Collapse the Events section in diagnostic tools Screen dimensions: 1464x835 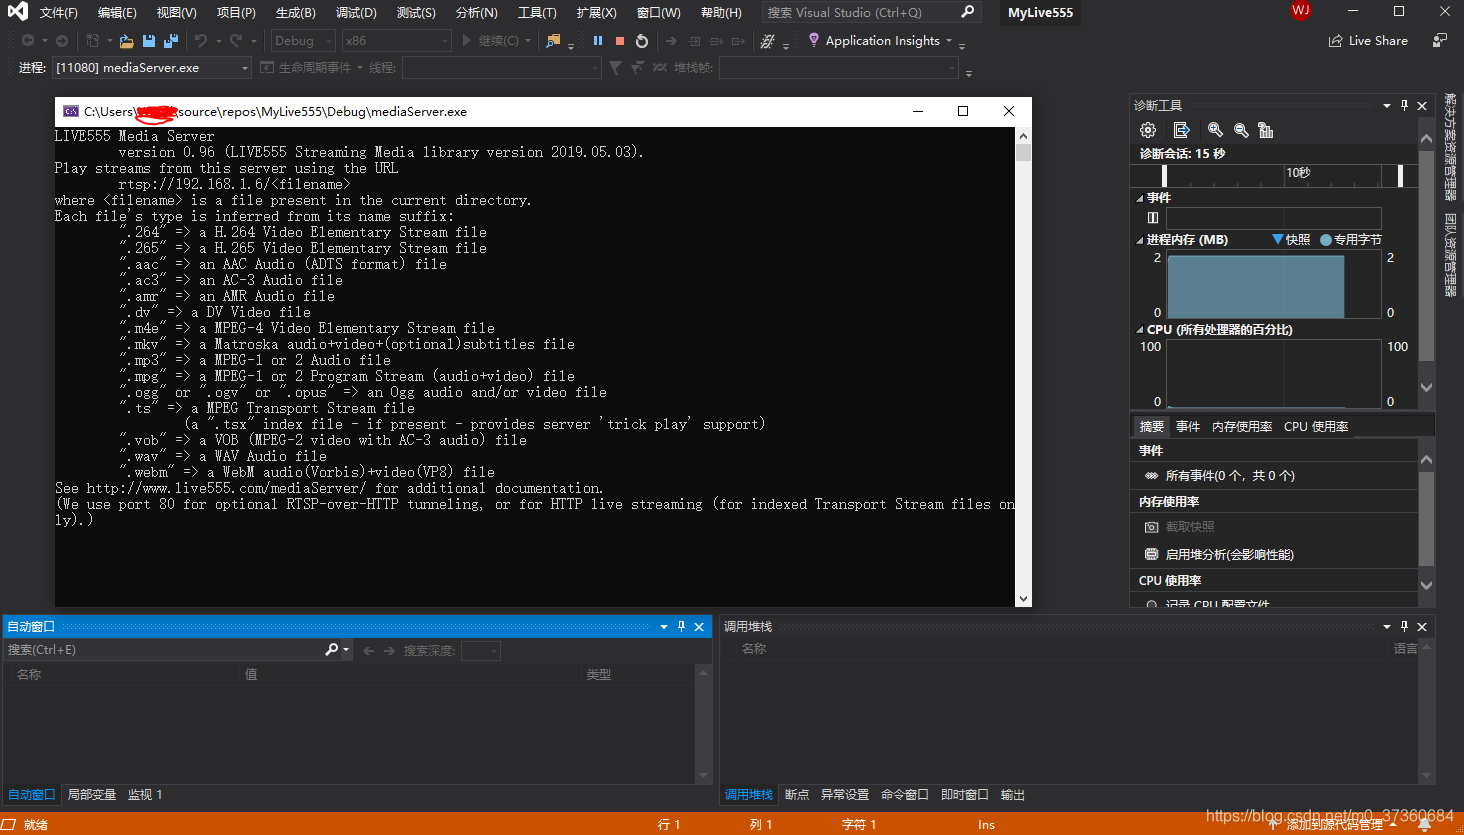tap(1140, 198)
